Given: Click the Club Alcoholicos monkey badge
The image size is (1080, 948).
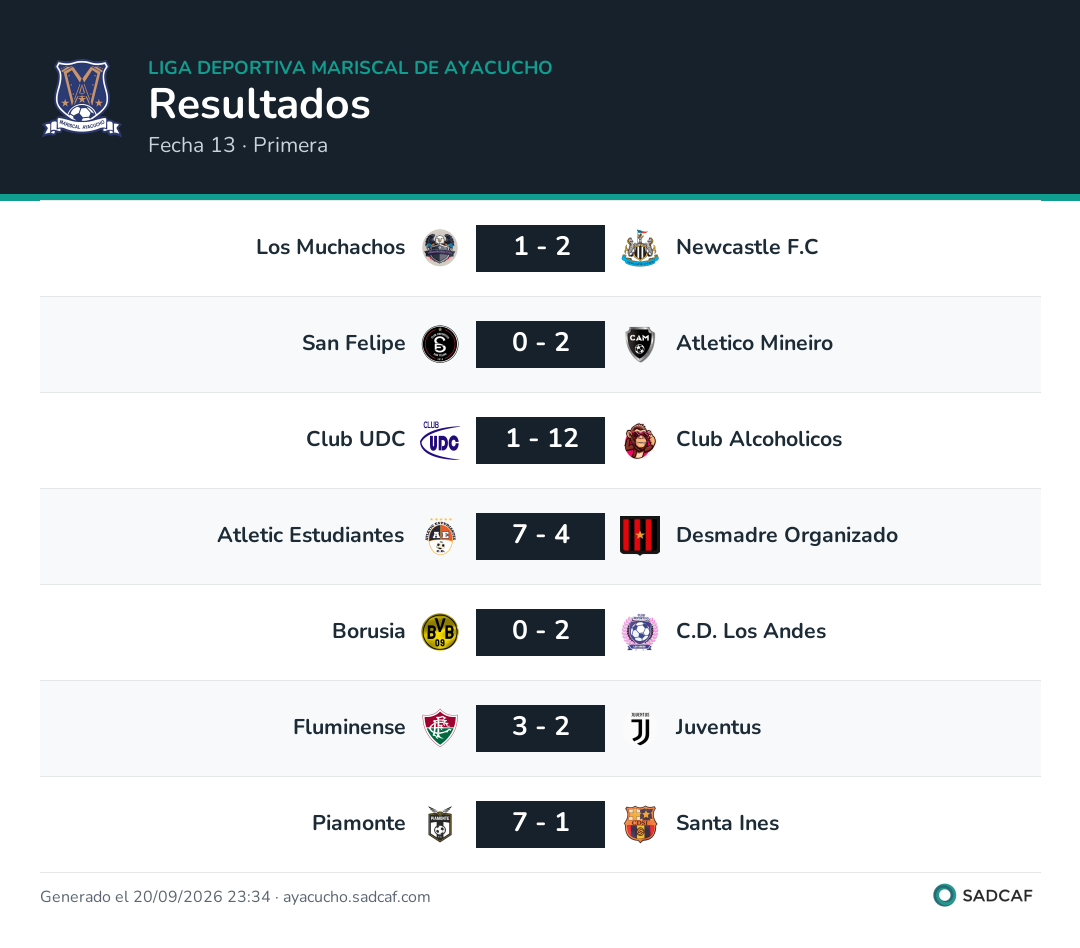Looking at the screenshot, I should point(640,440).
